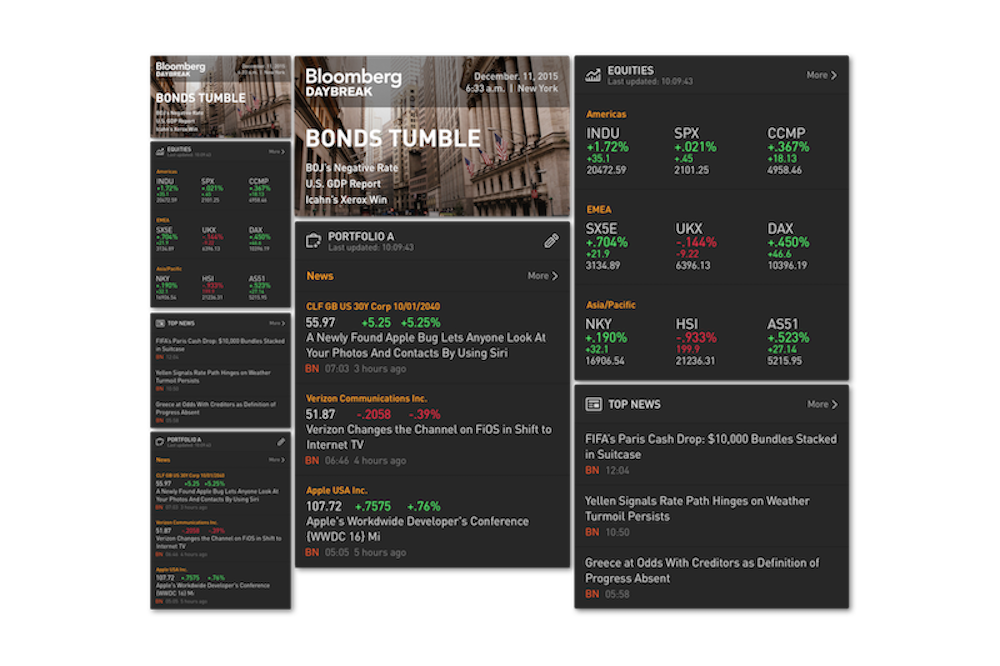
Task: Open U.S. GDP Report headline in large banner
Action: pos(343,184)
